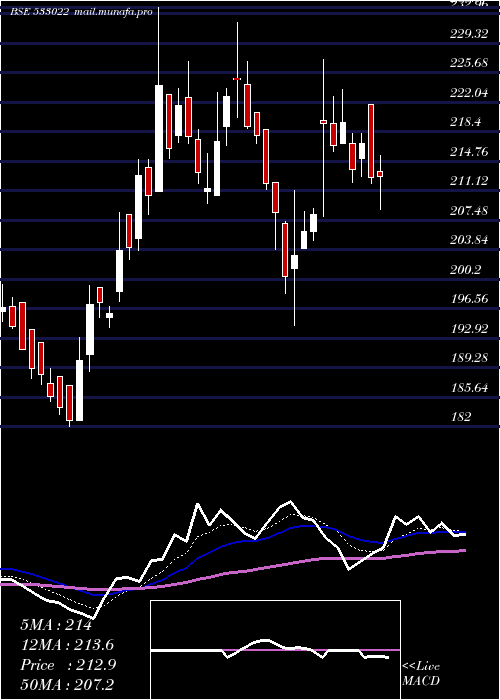Click the BSE 533022 ticker label
Viewport: 500px width, 700px height.
[39, 12]
